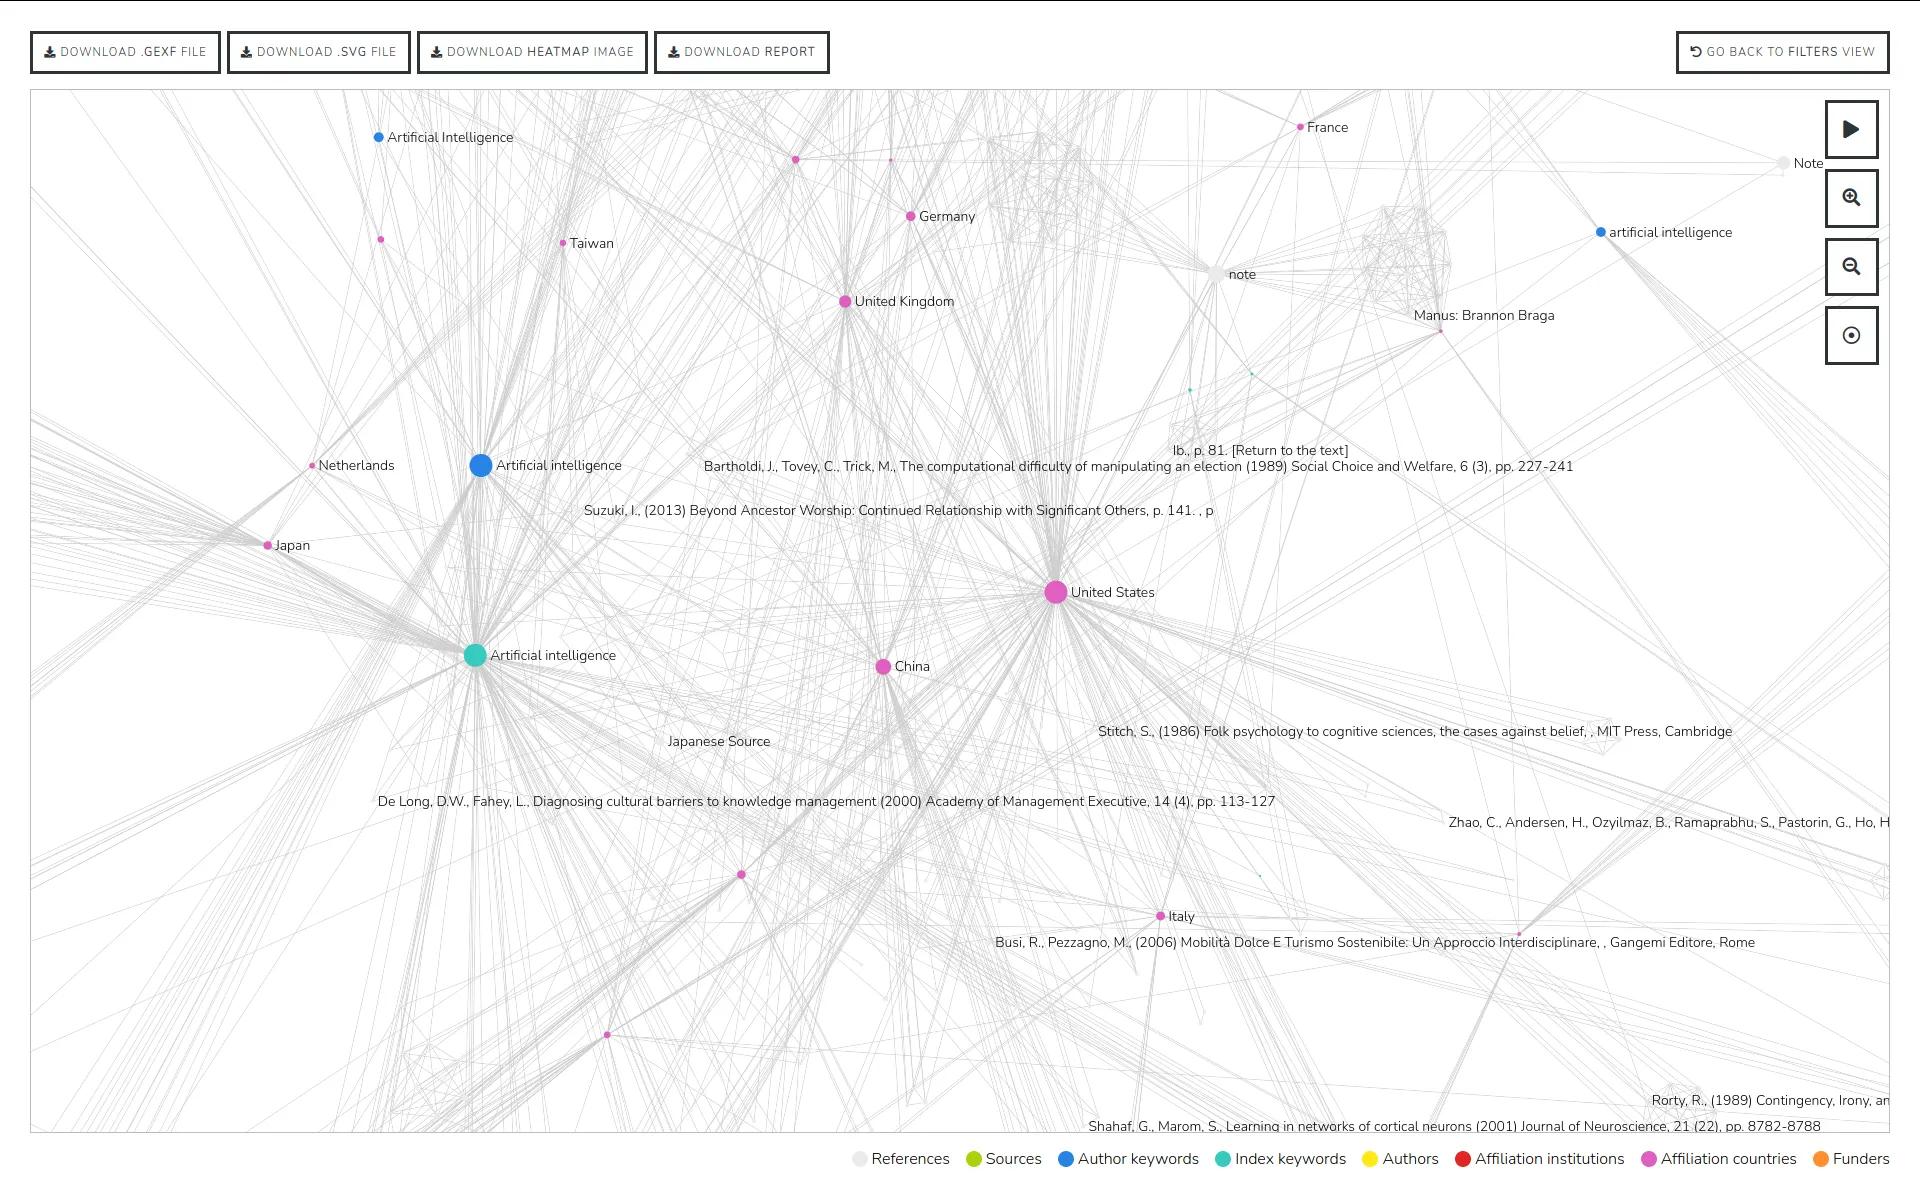Click Download Heatmap Image button

[534, 51]
